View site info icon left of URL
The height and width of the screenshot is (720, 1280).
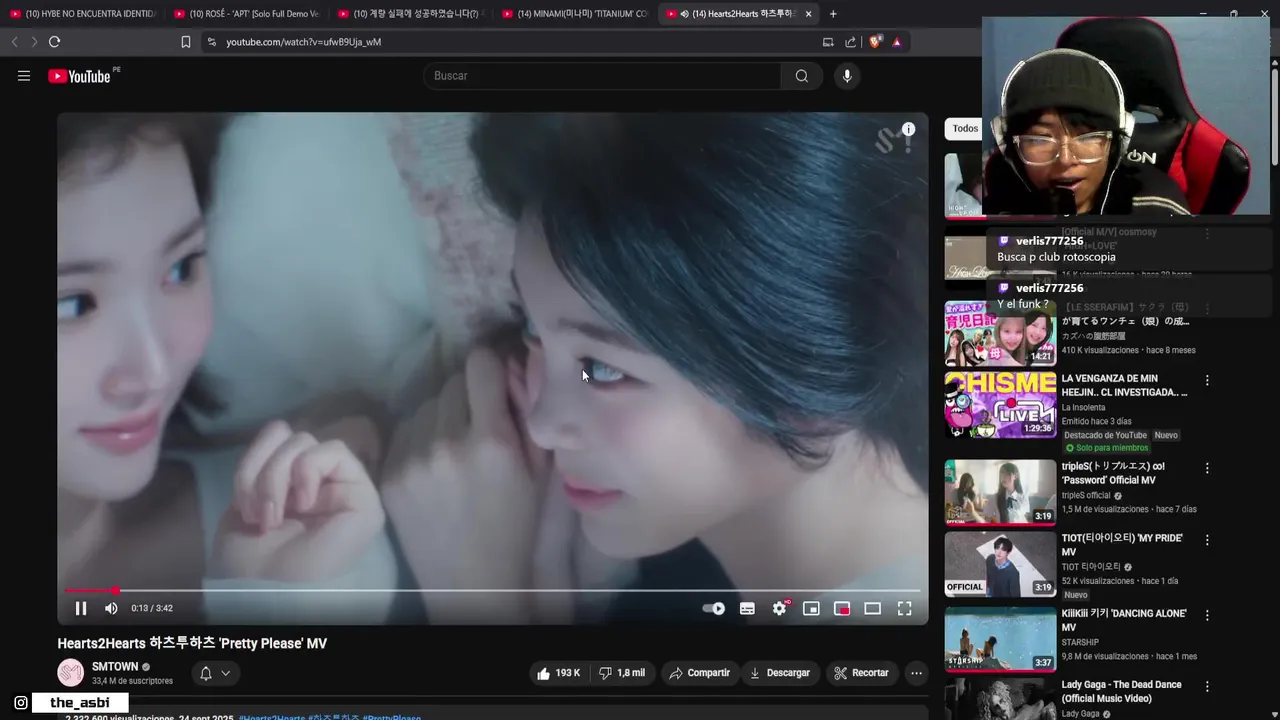click(x=211, y=42)
